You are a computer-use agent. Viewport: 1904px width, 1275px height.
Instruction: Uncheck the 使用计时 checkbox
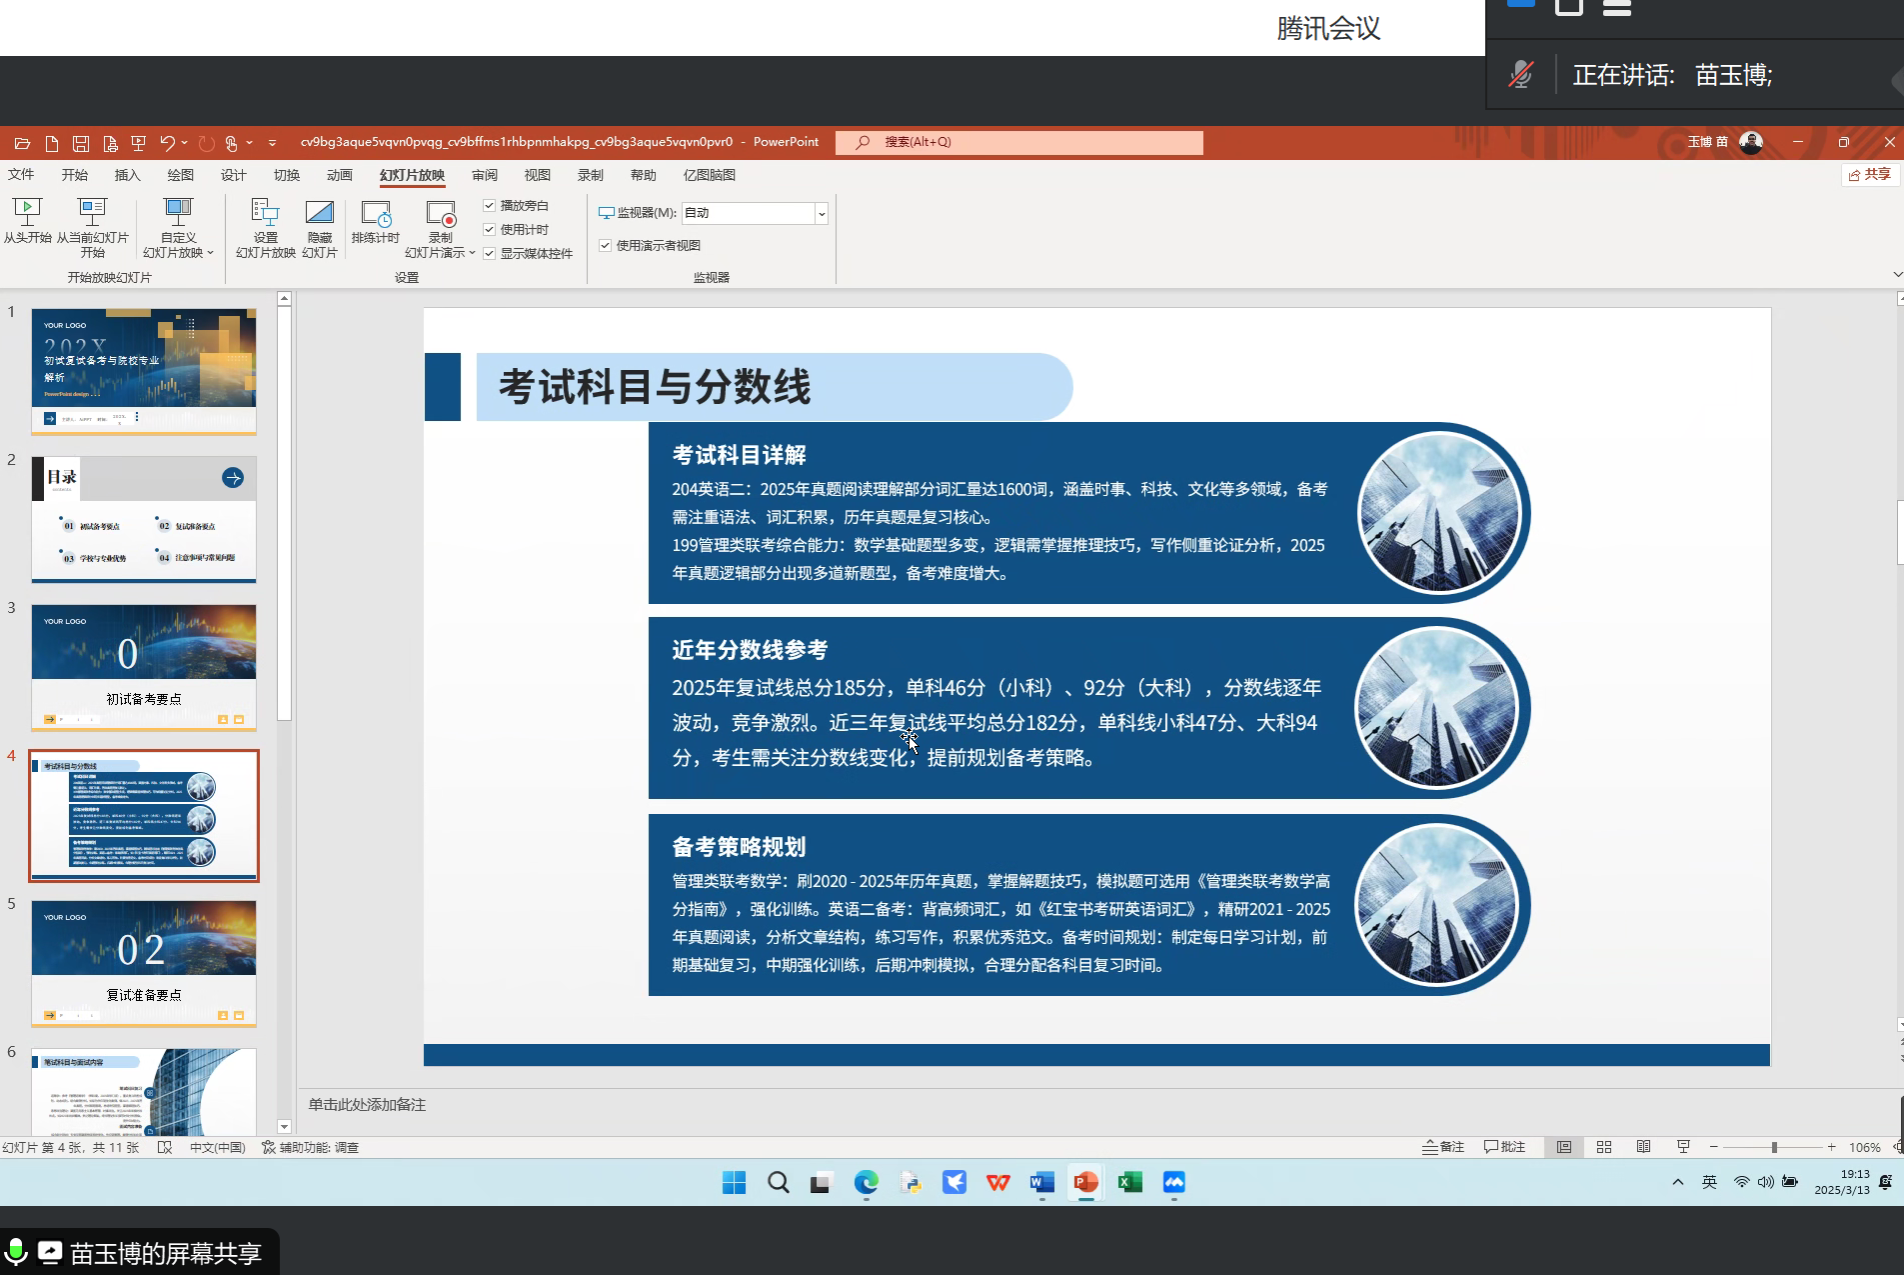(x=490, y=229)
